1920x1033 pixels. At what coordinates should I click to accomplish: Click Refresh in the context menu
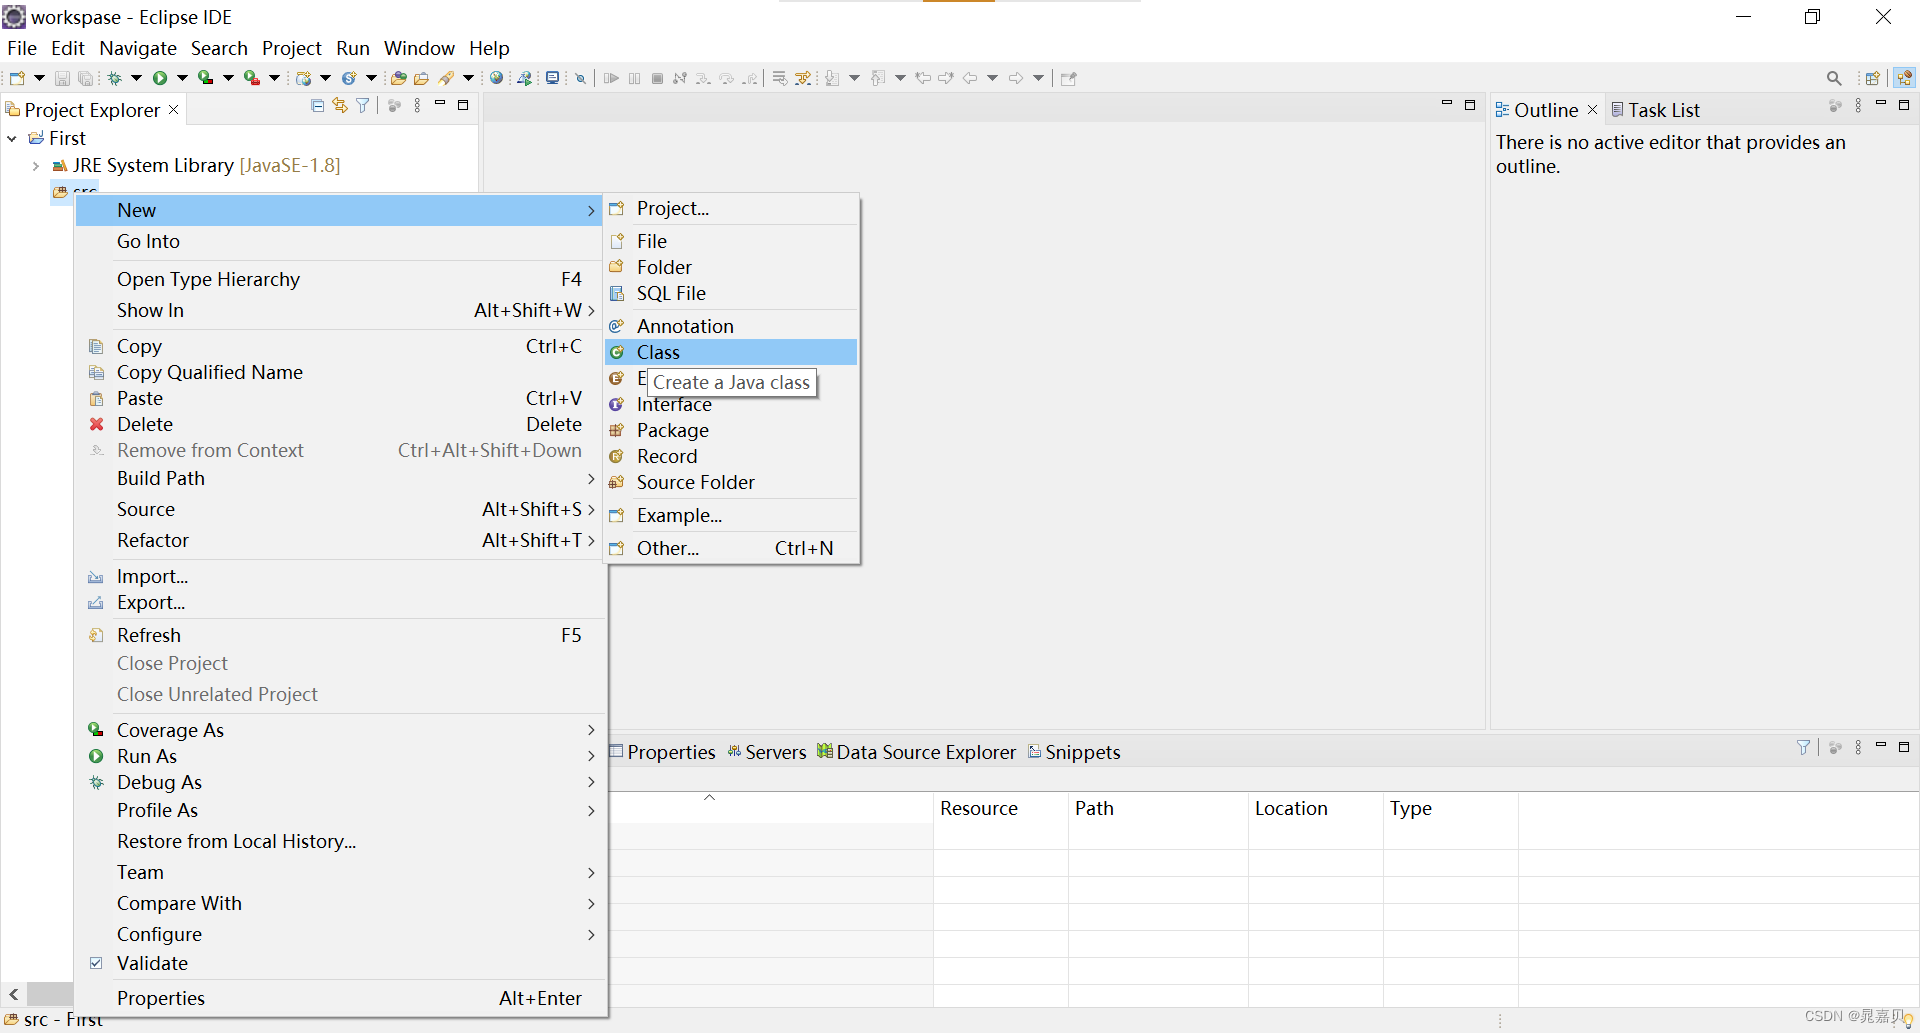(340, 635)
